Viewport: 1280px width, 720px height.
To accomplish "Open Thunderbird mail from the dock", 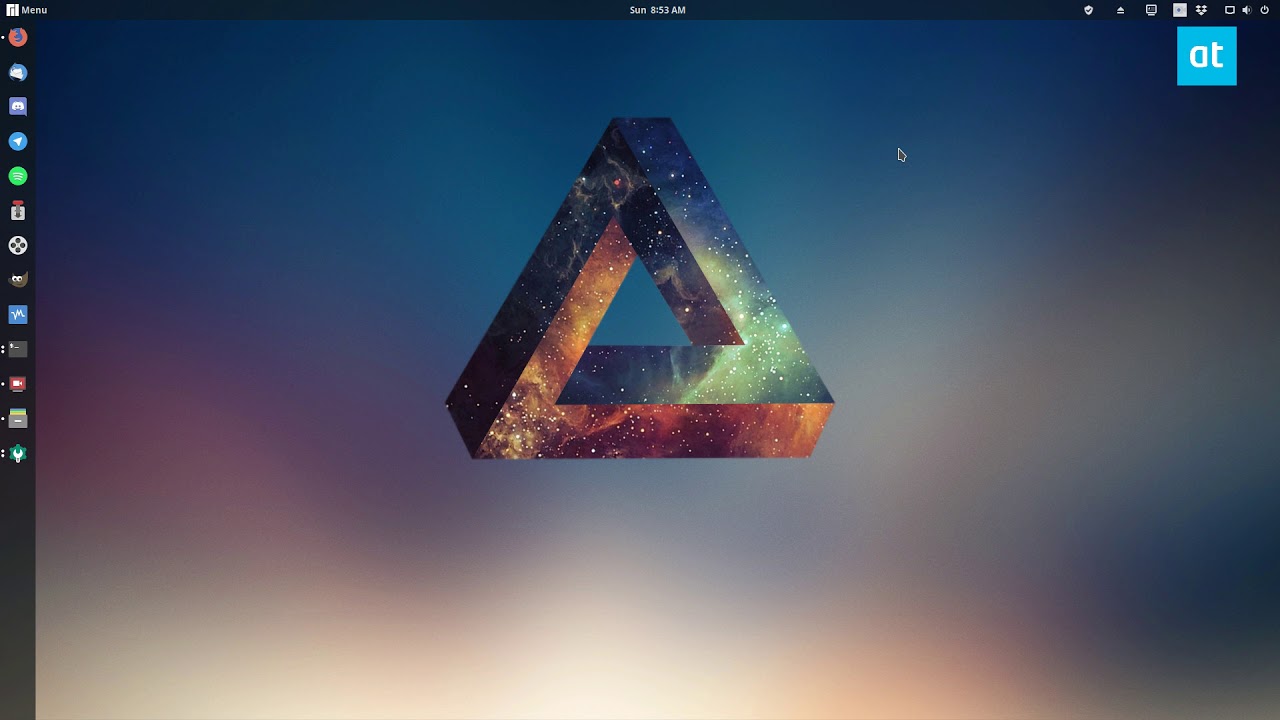I will (18, 72).
